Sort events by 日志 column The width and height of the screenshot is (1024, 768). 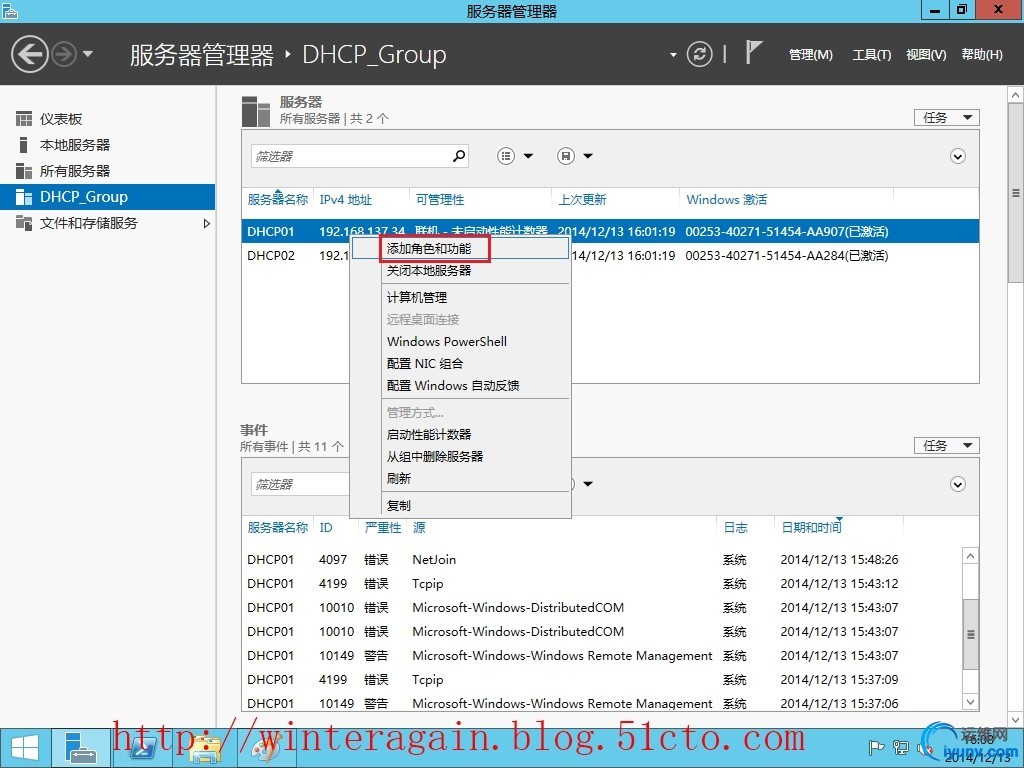(735, 528)
